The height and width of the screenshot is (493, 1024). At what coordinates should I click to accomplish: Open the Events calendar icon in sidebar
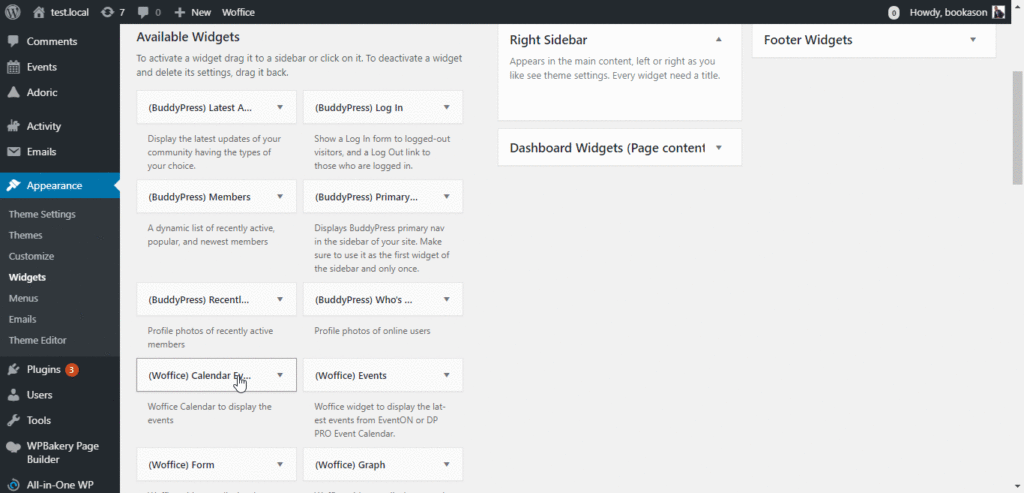pos(13,67)
